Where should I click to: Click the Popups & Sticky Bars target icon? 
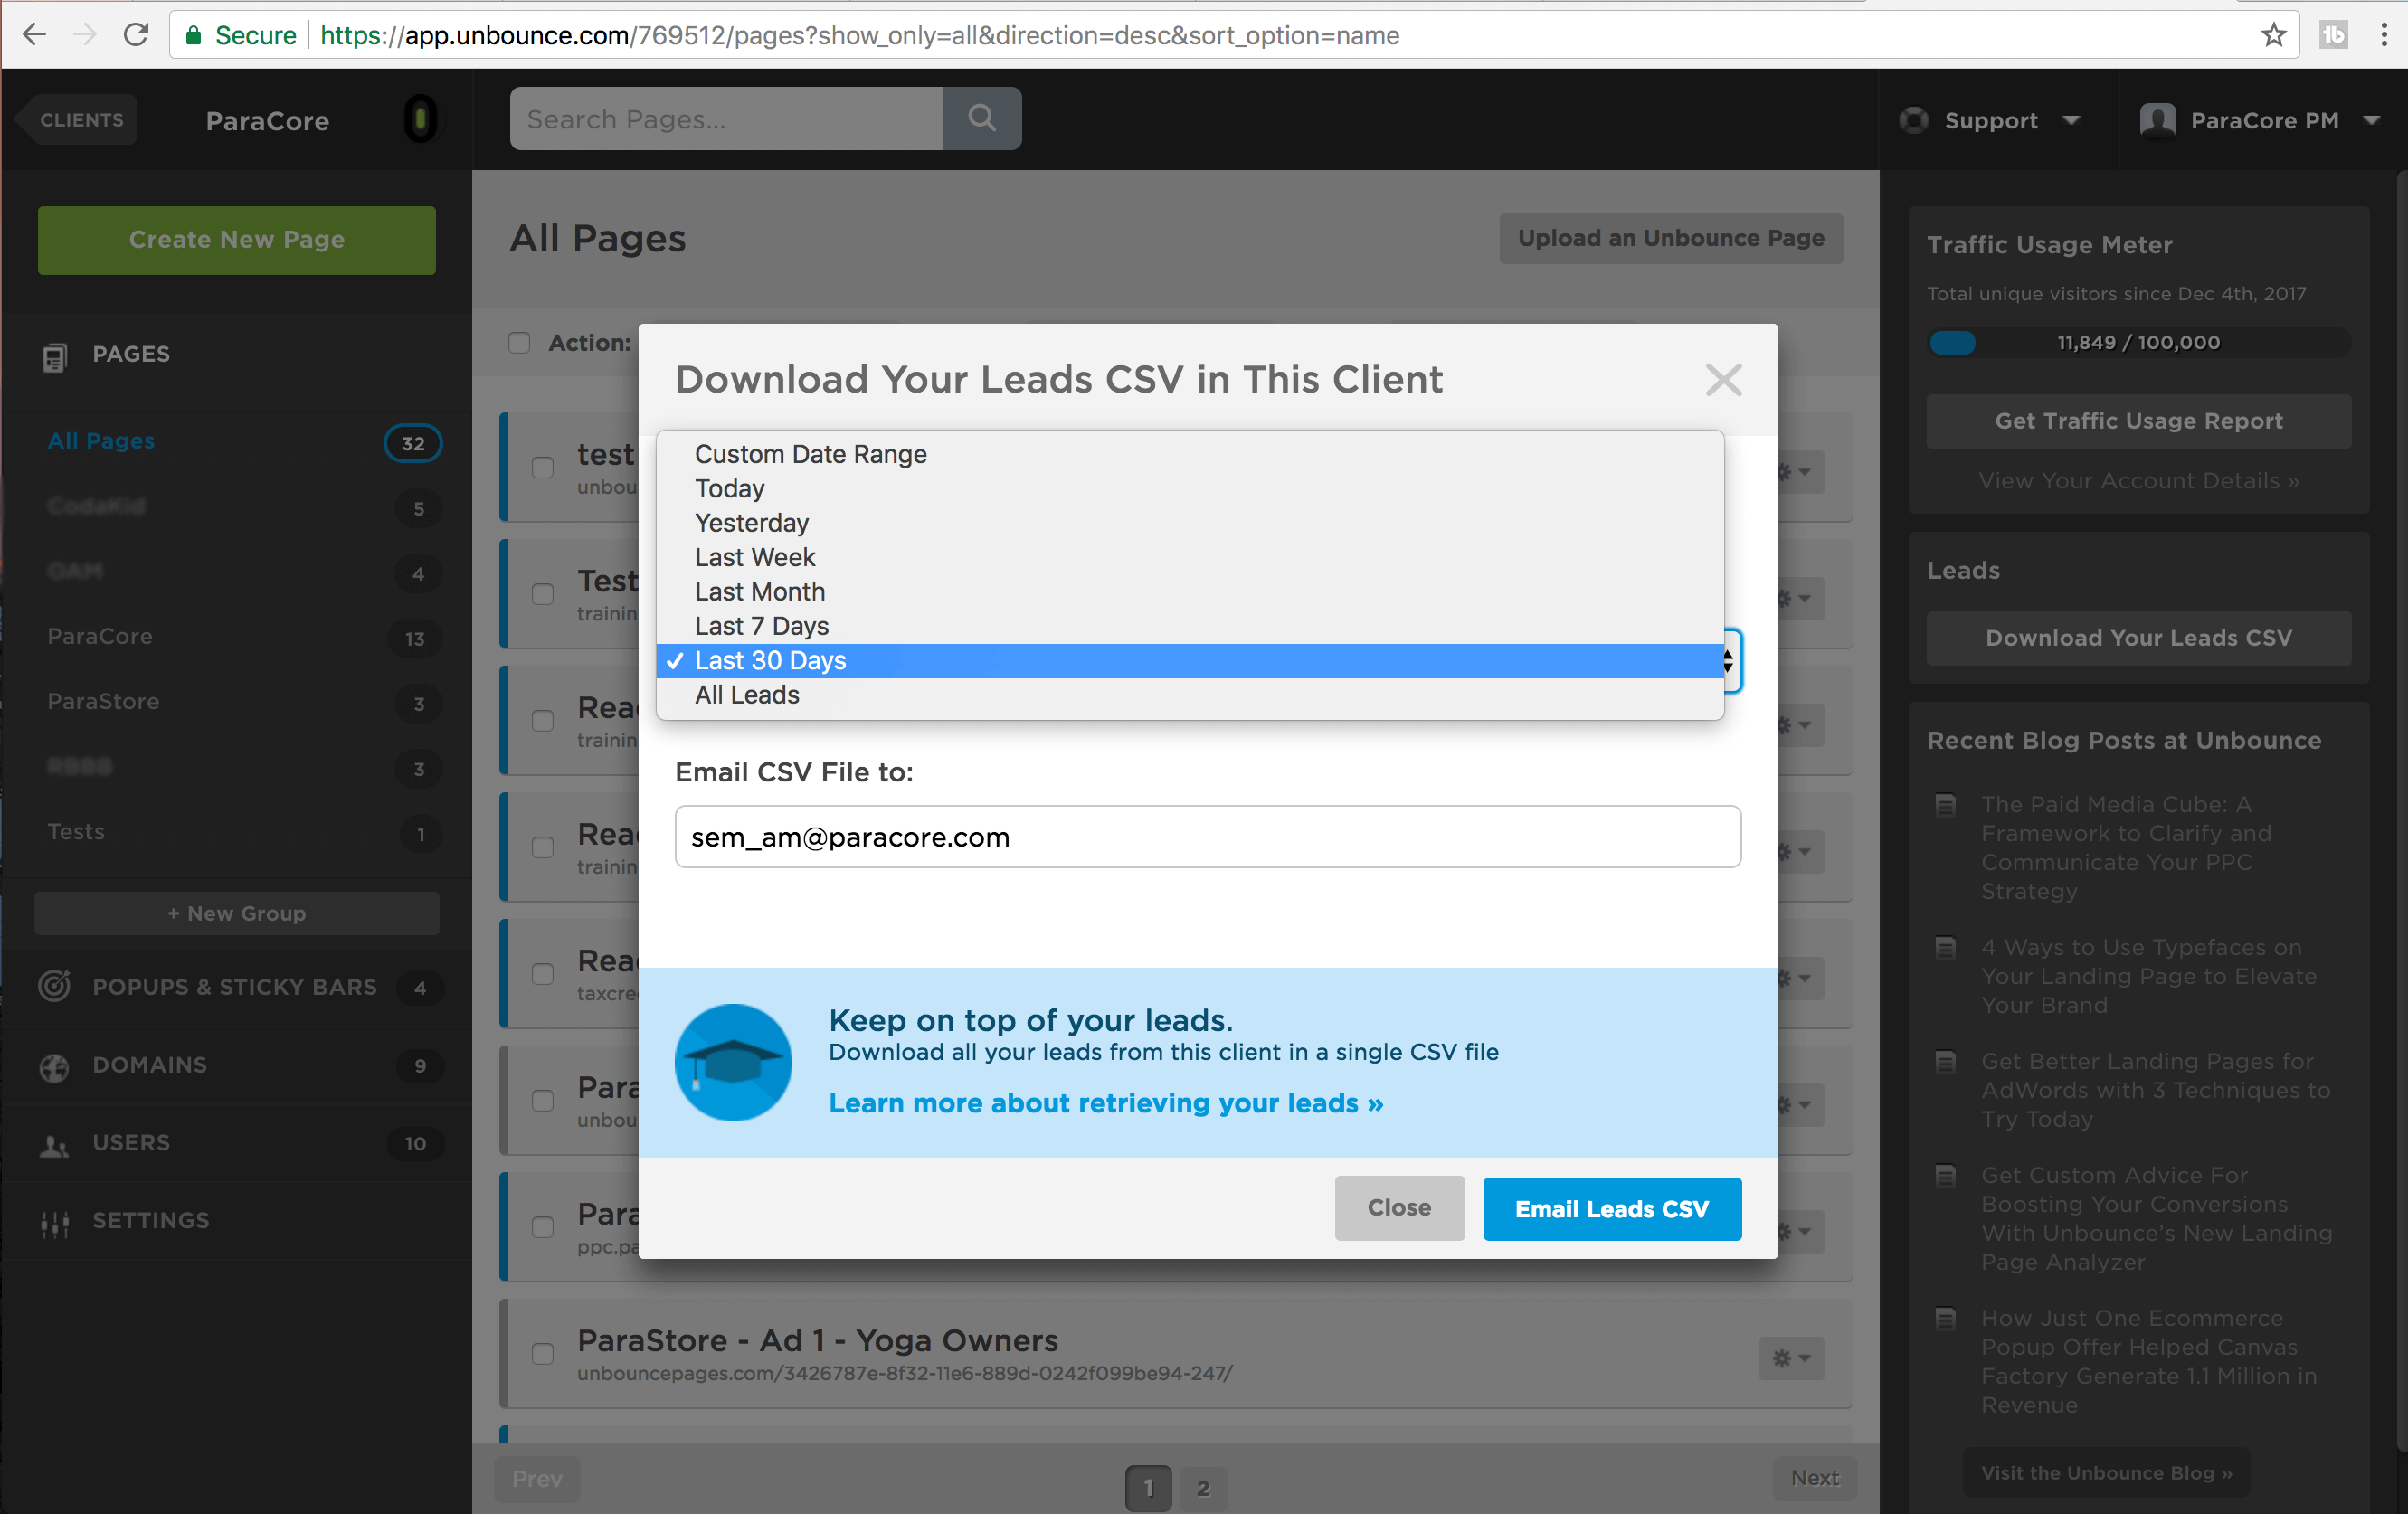coord(55,986)
